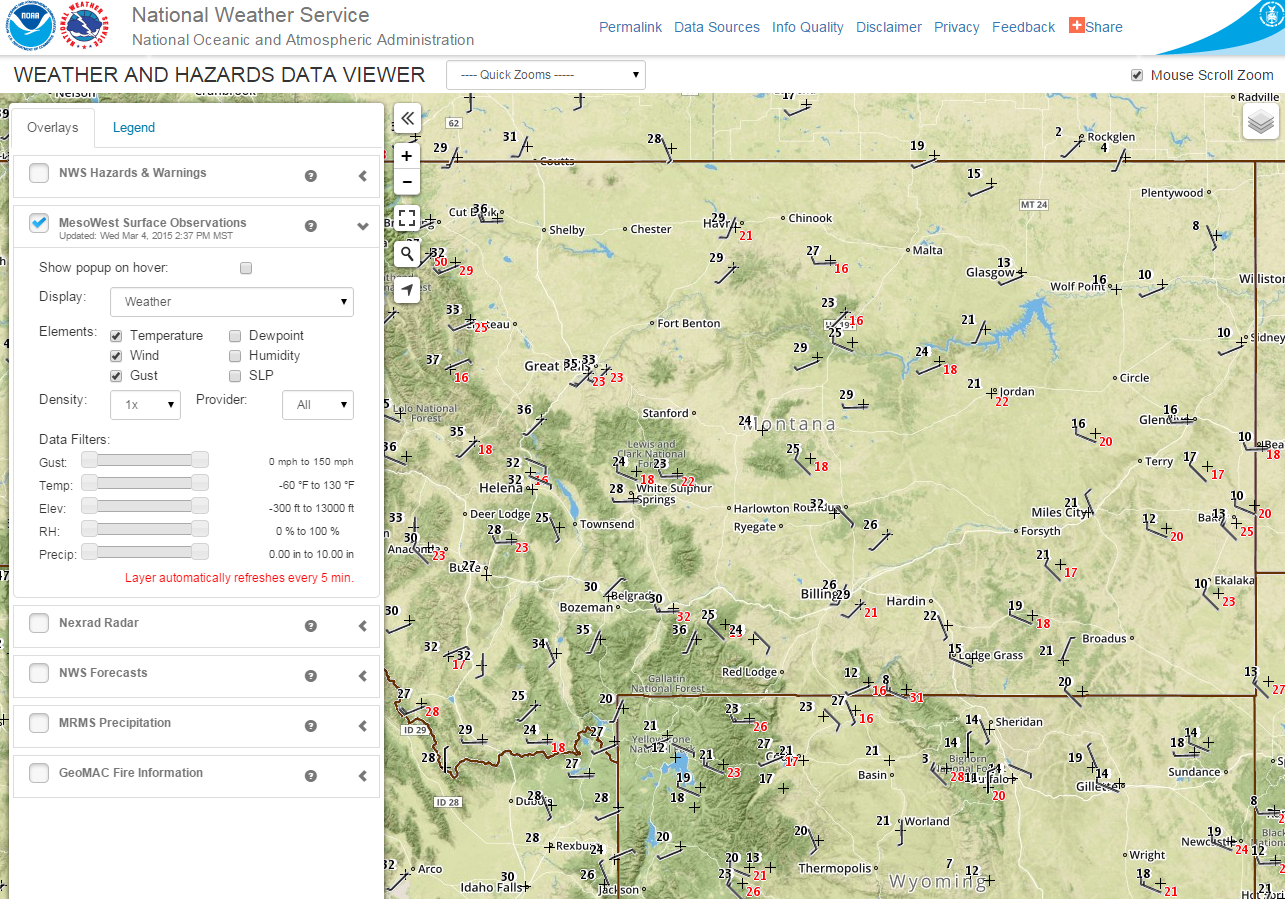Enable MRMS Precipitation overlay
Screen dimensions: 1285x899
click(x=39, y=723)
